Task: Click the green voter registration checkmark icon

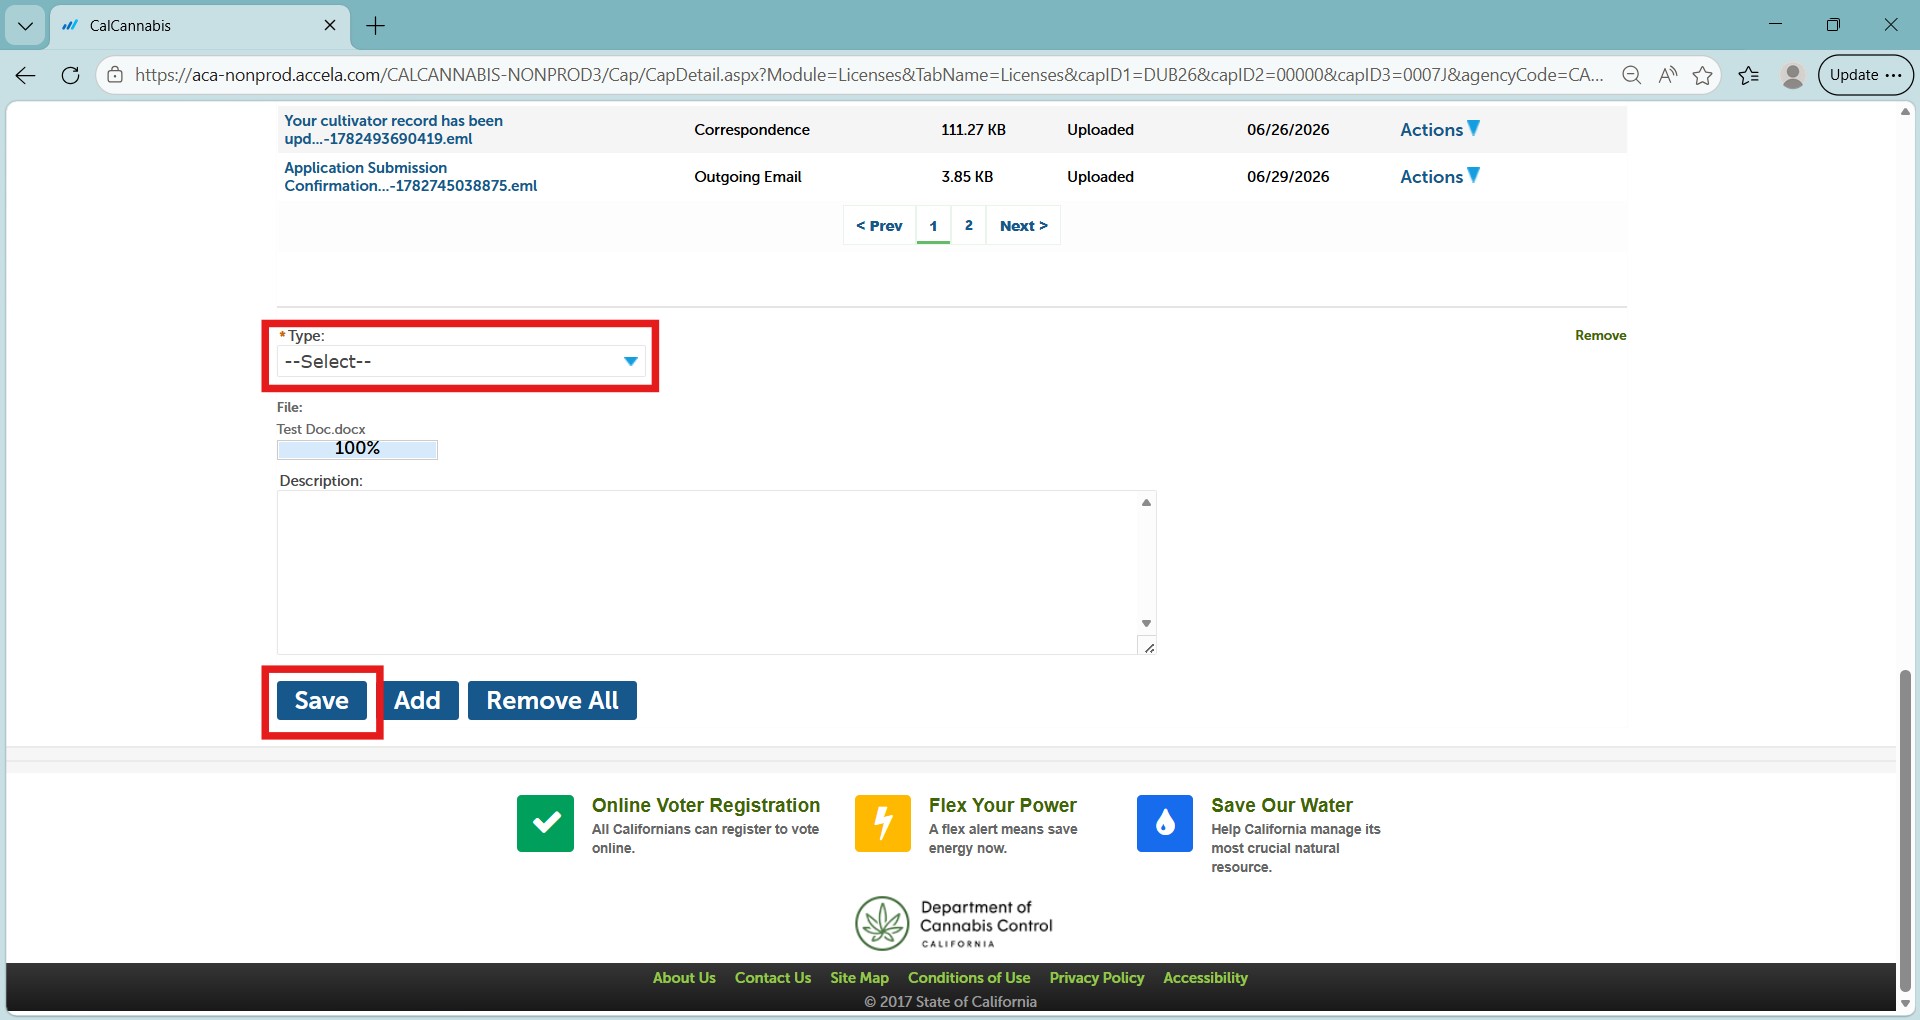Action: pos(545,823)
